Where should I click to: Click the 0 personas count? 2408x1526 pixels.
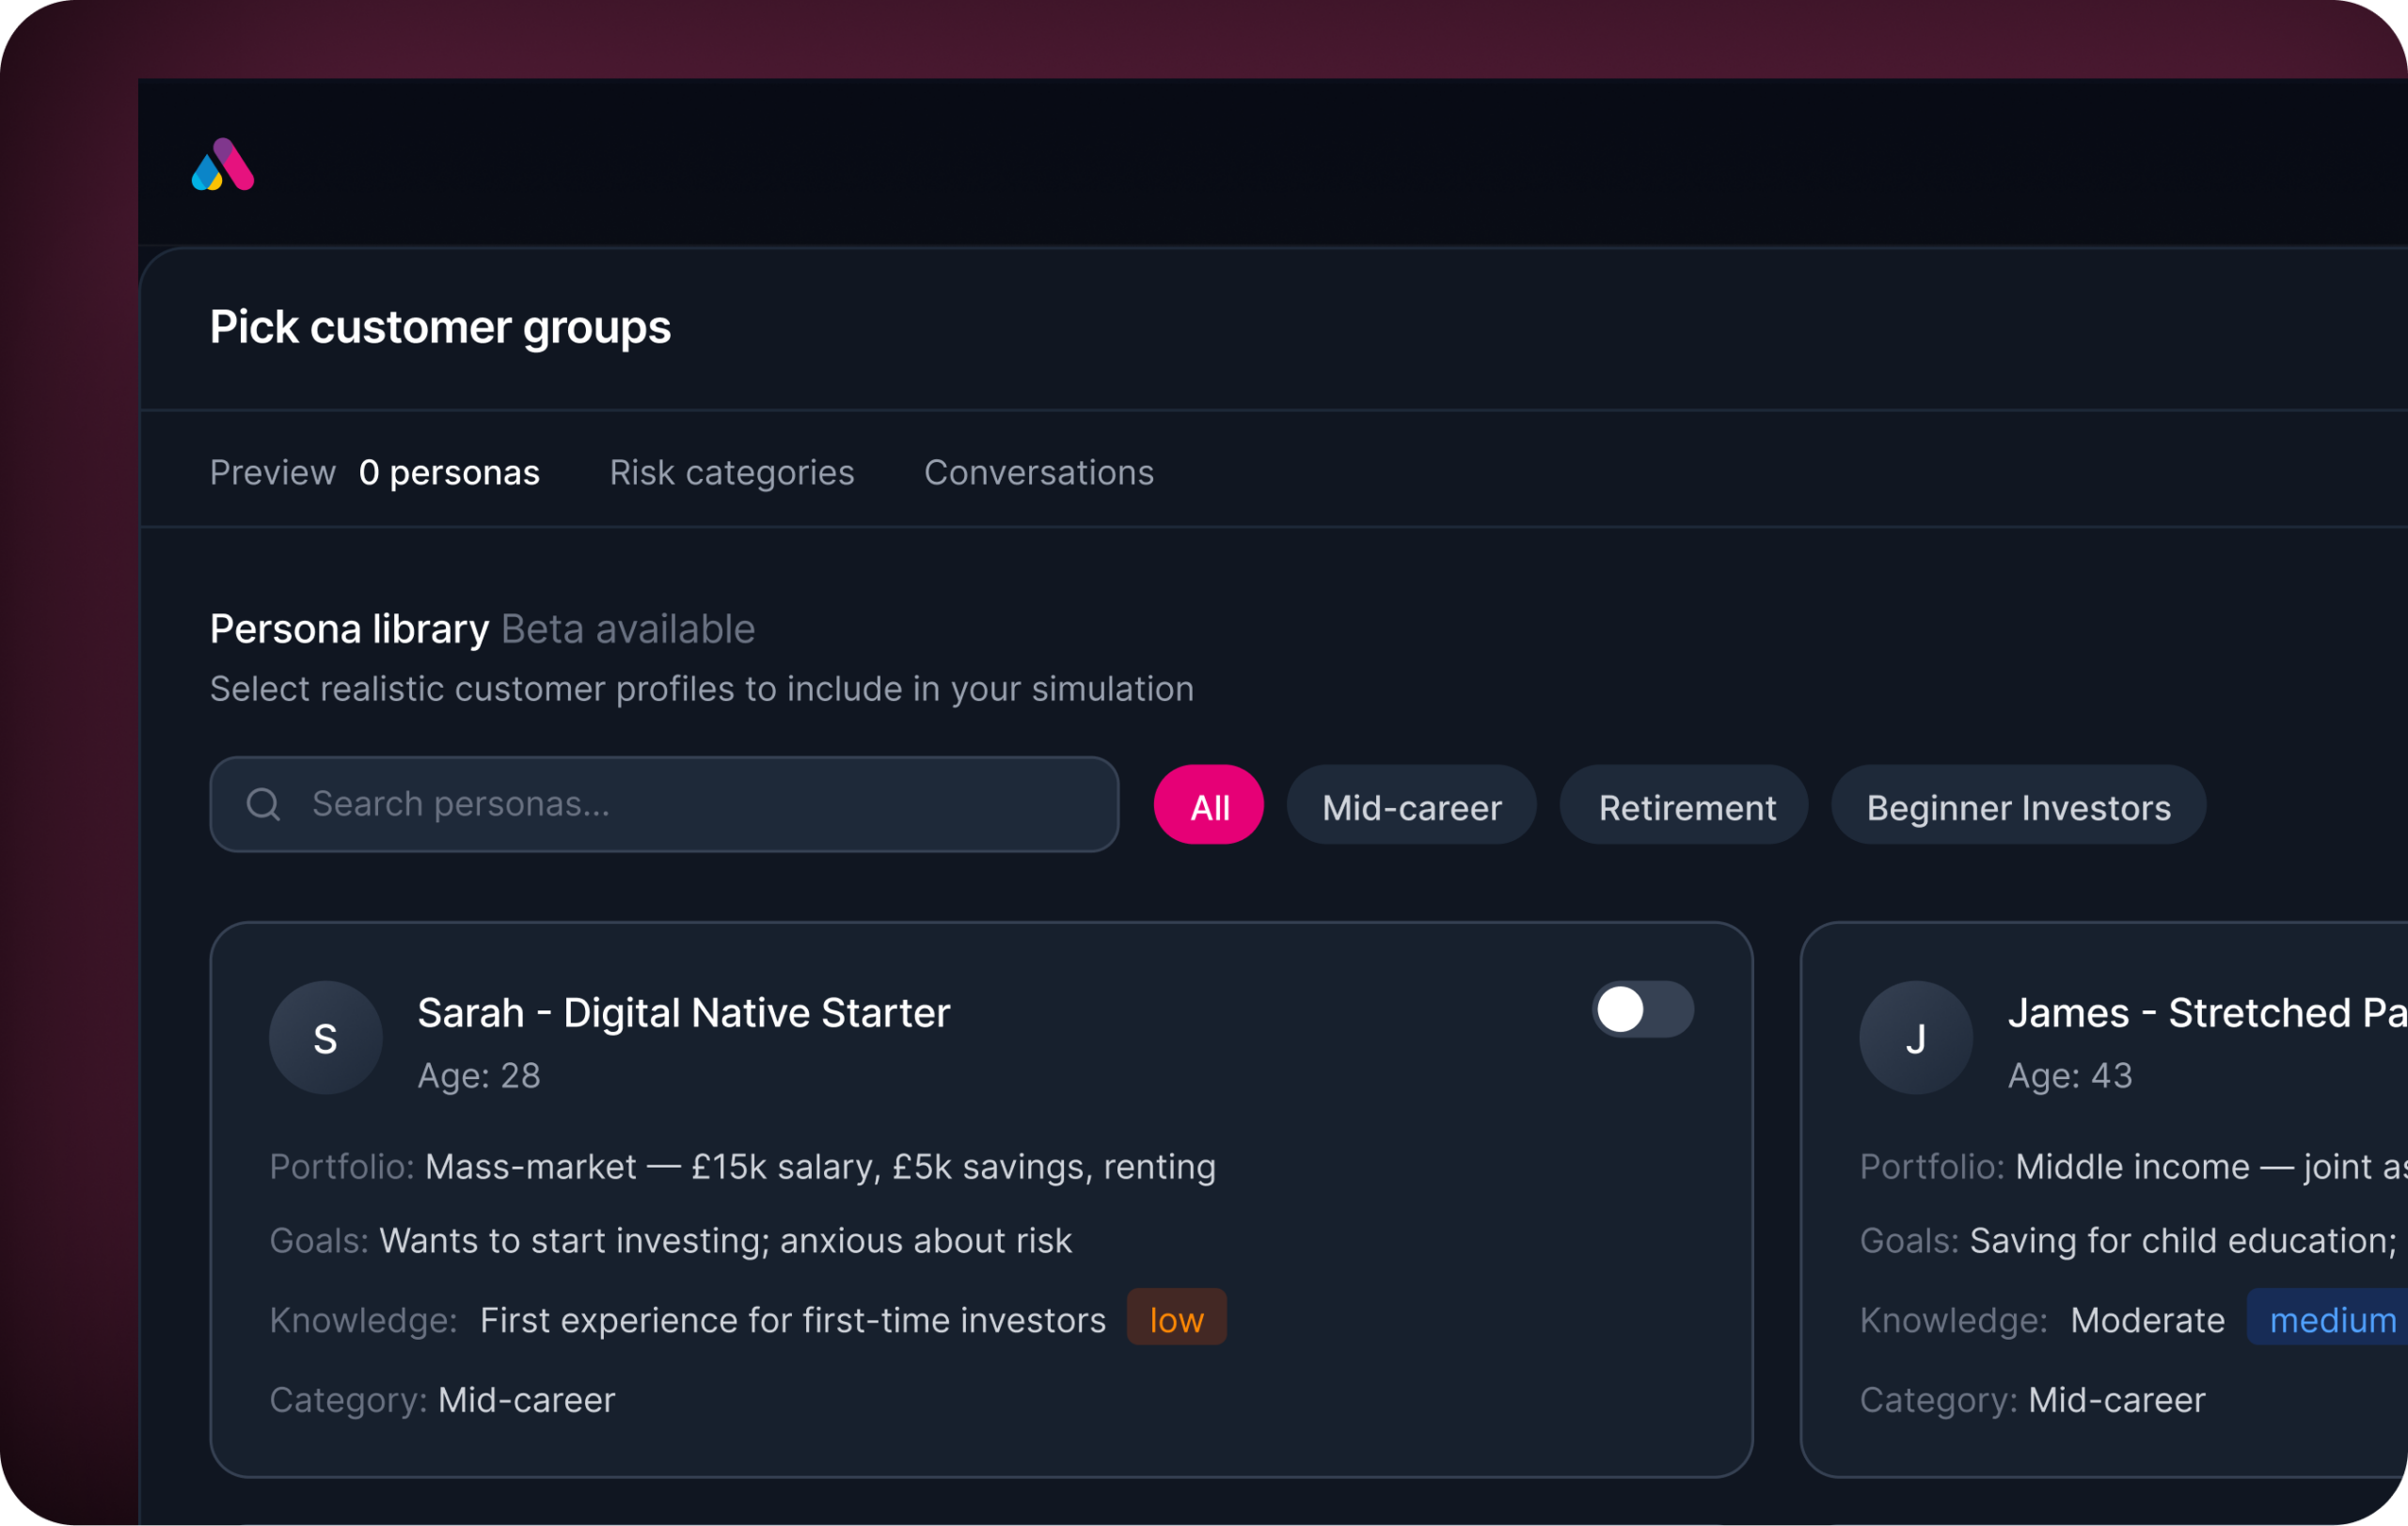[x=449, y=472]
